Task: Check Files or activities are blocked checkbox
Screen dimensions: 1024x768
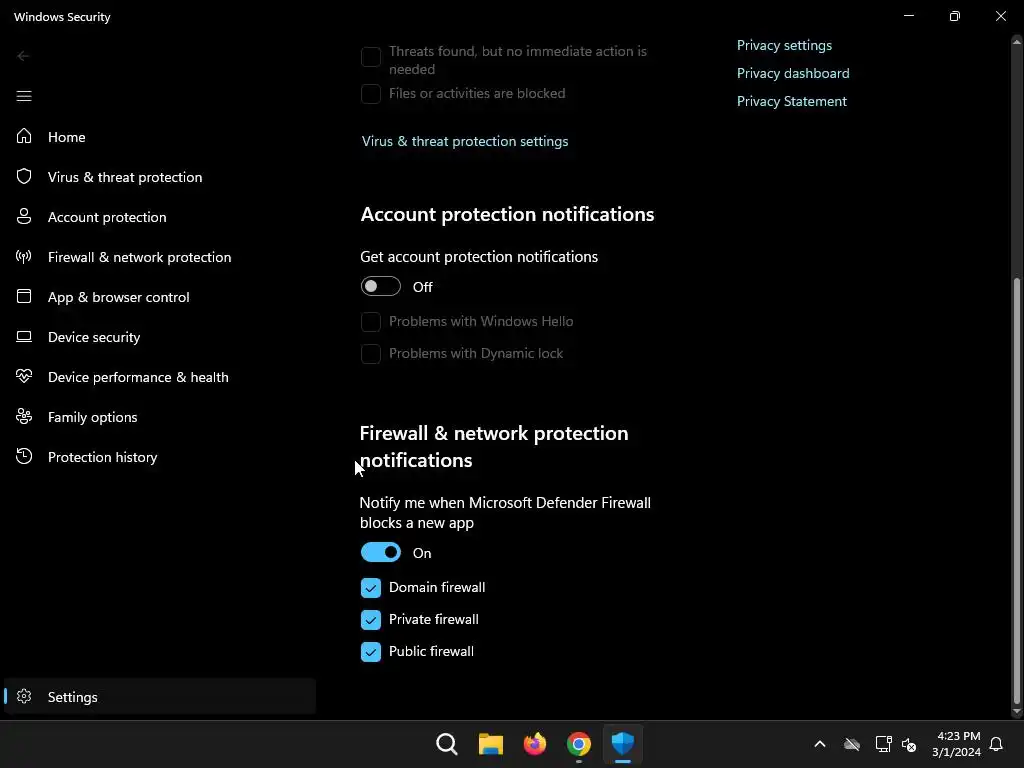Action: pyautogui.click(x=370, y=93)
